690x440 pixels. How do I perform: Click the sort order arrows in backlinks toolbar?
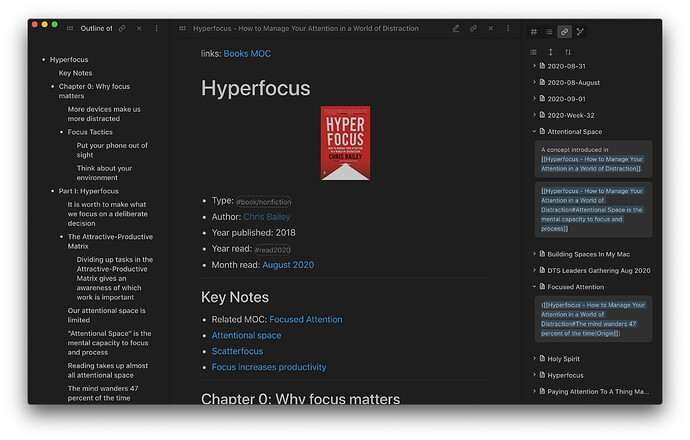click(x=568, y=52)
